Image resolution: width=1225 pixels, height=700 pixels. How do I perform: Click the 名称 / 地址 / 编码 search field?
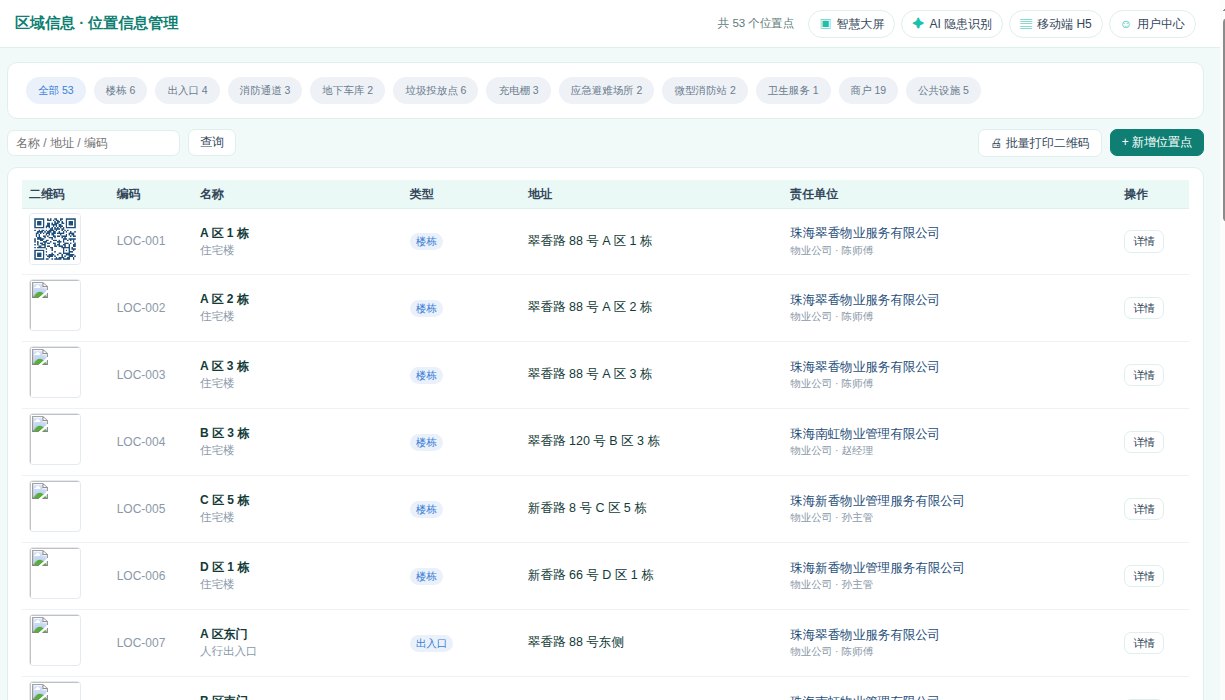(x=93, y=143)
